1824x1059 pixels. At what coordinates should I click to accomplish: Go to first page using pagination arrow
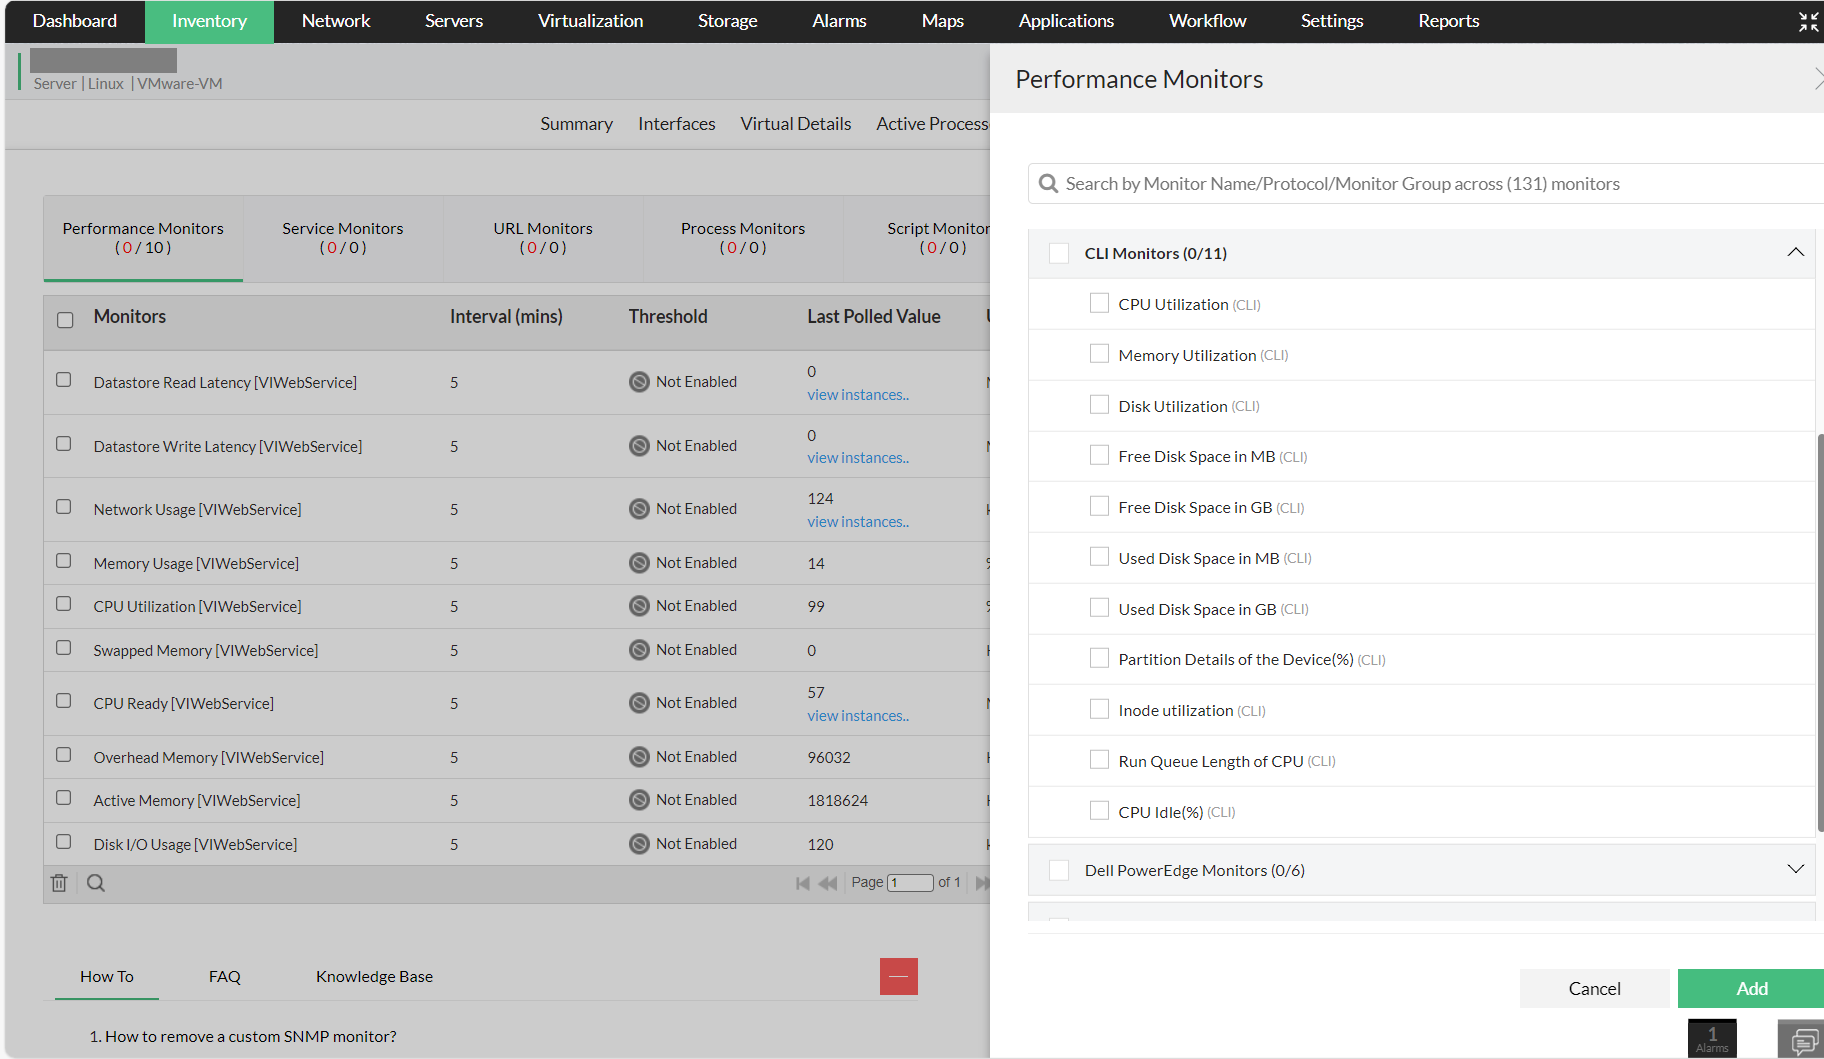(x=802, y=883)
